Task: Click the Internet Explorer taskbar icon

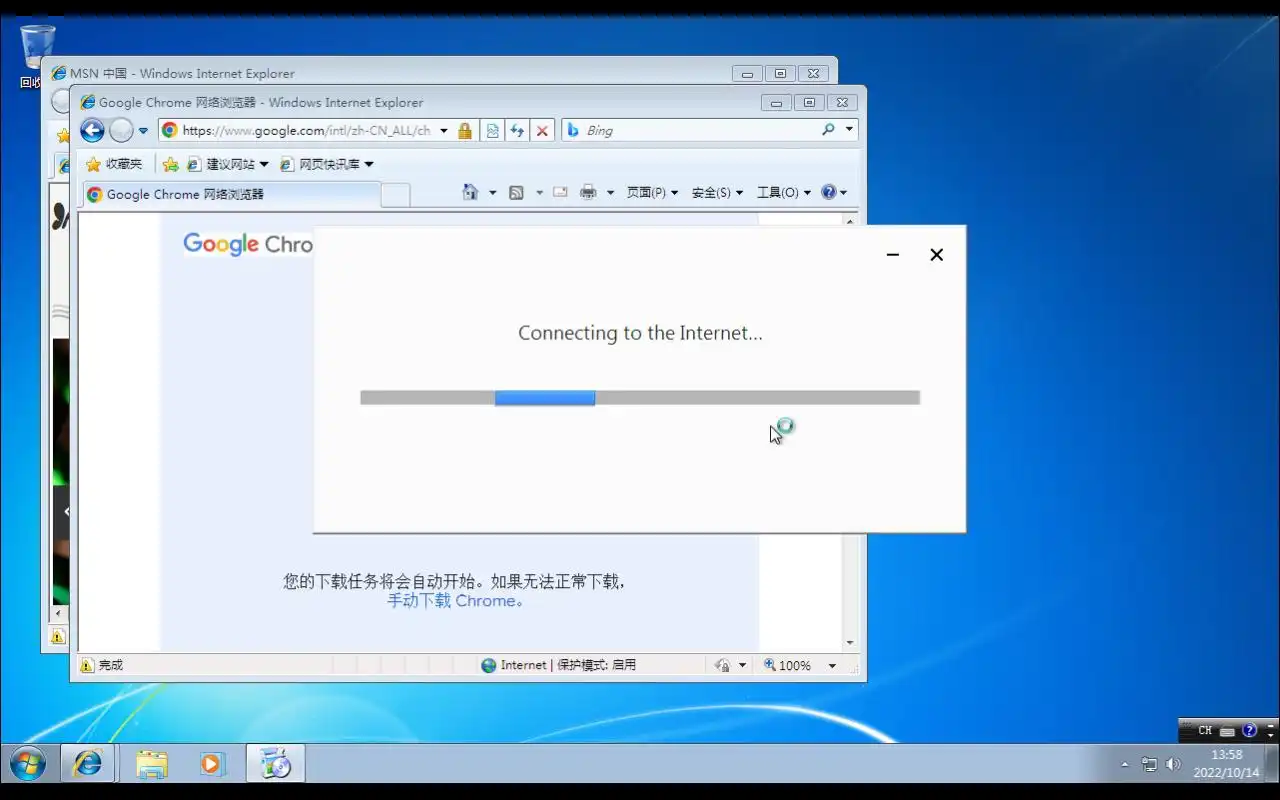Action: (x=88, y=764)
